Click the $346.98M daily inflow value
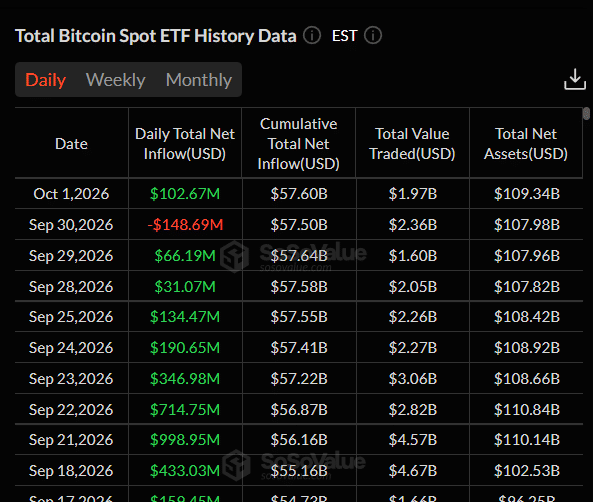Screen dimensions: 593x502 (185, 379)
